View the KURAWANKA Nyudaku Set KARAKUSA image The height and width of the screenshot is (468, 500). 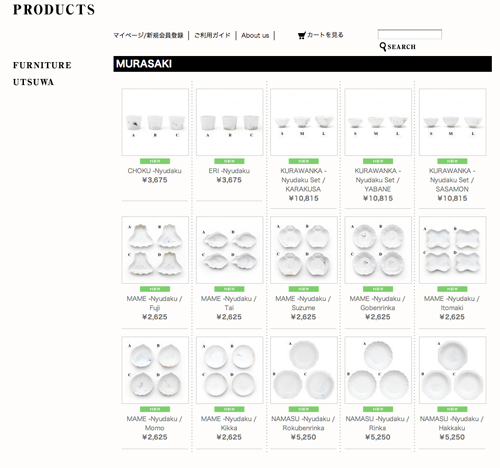click(304, 122)
